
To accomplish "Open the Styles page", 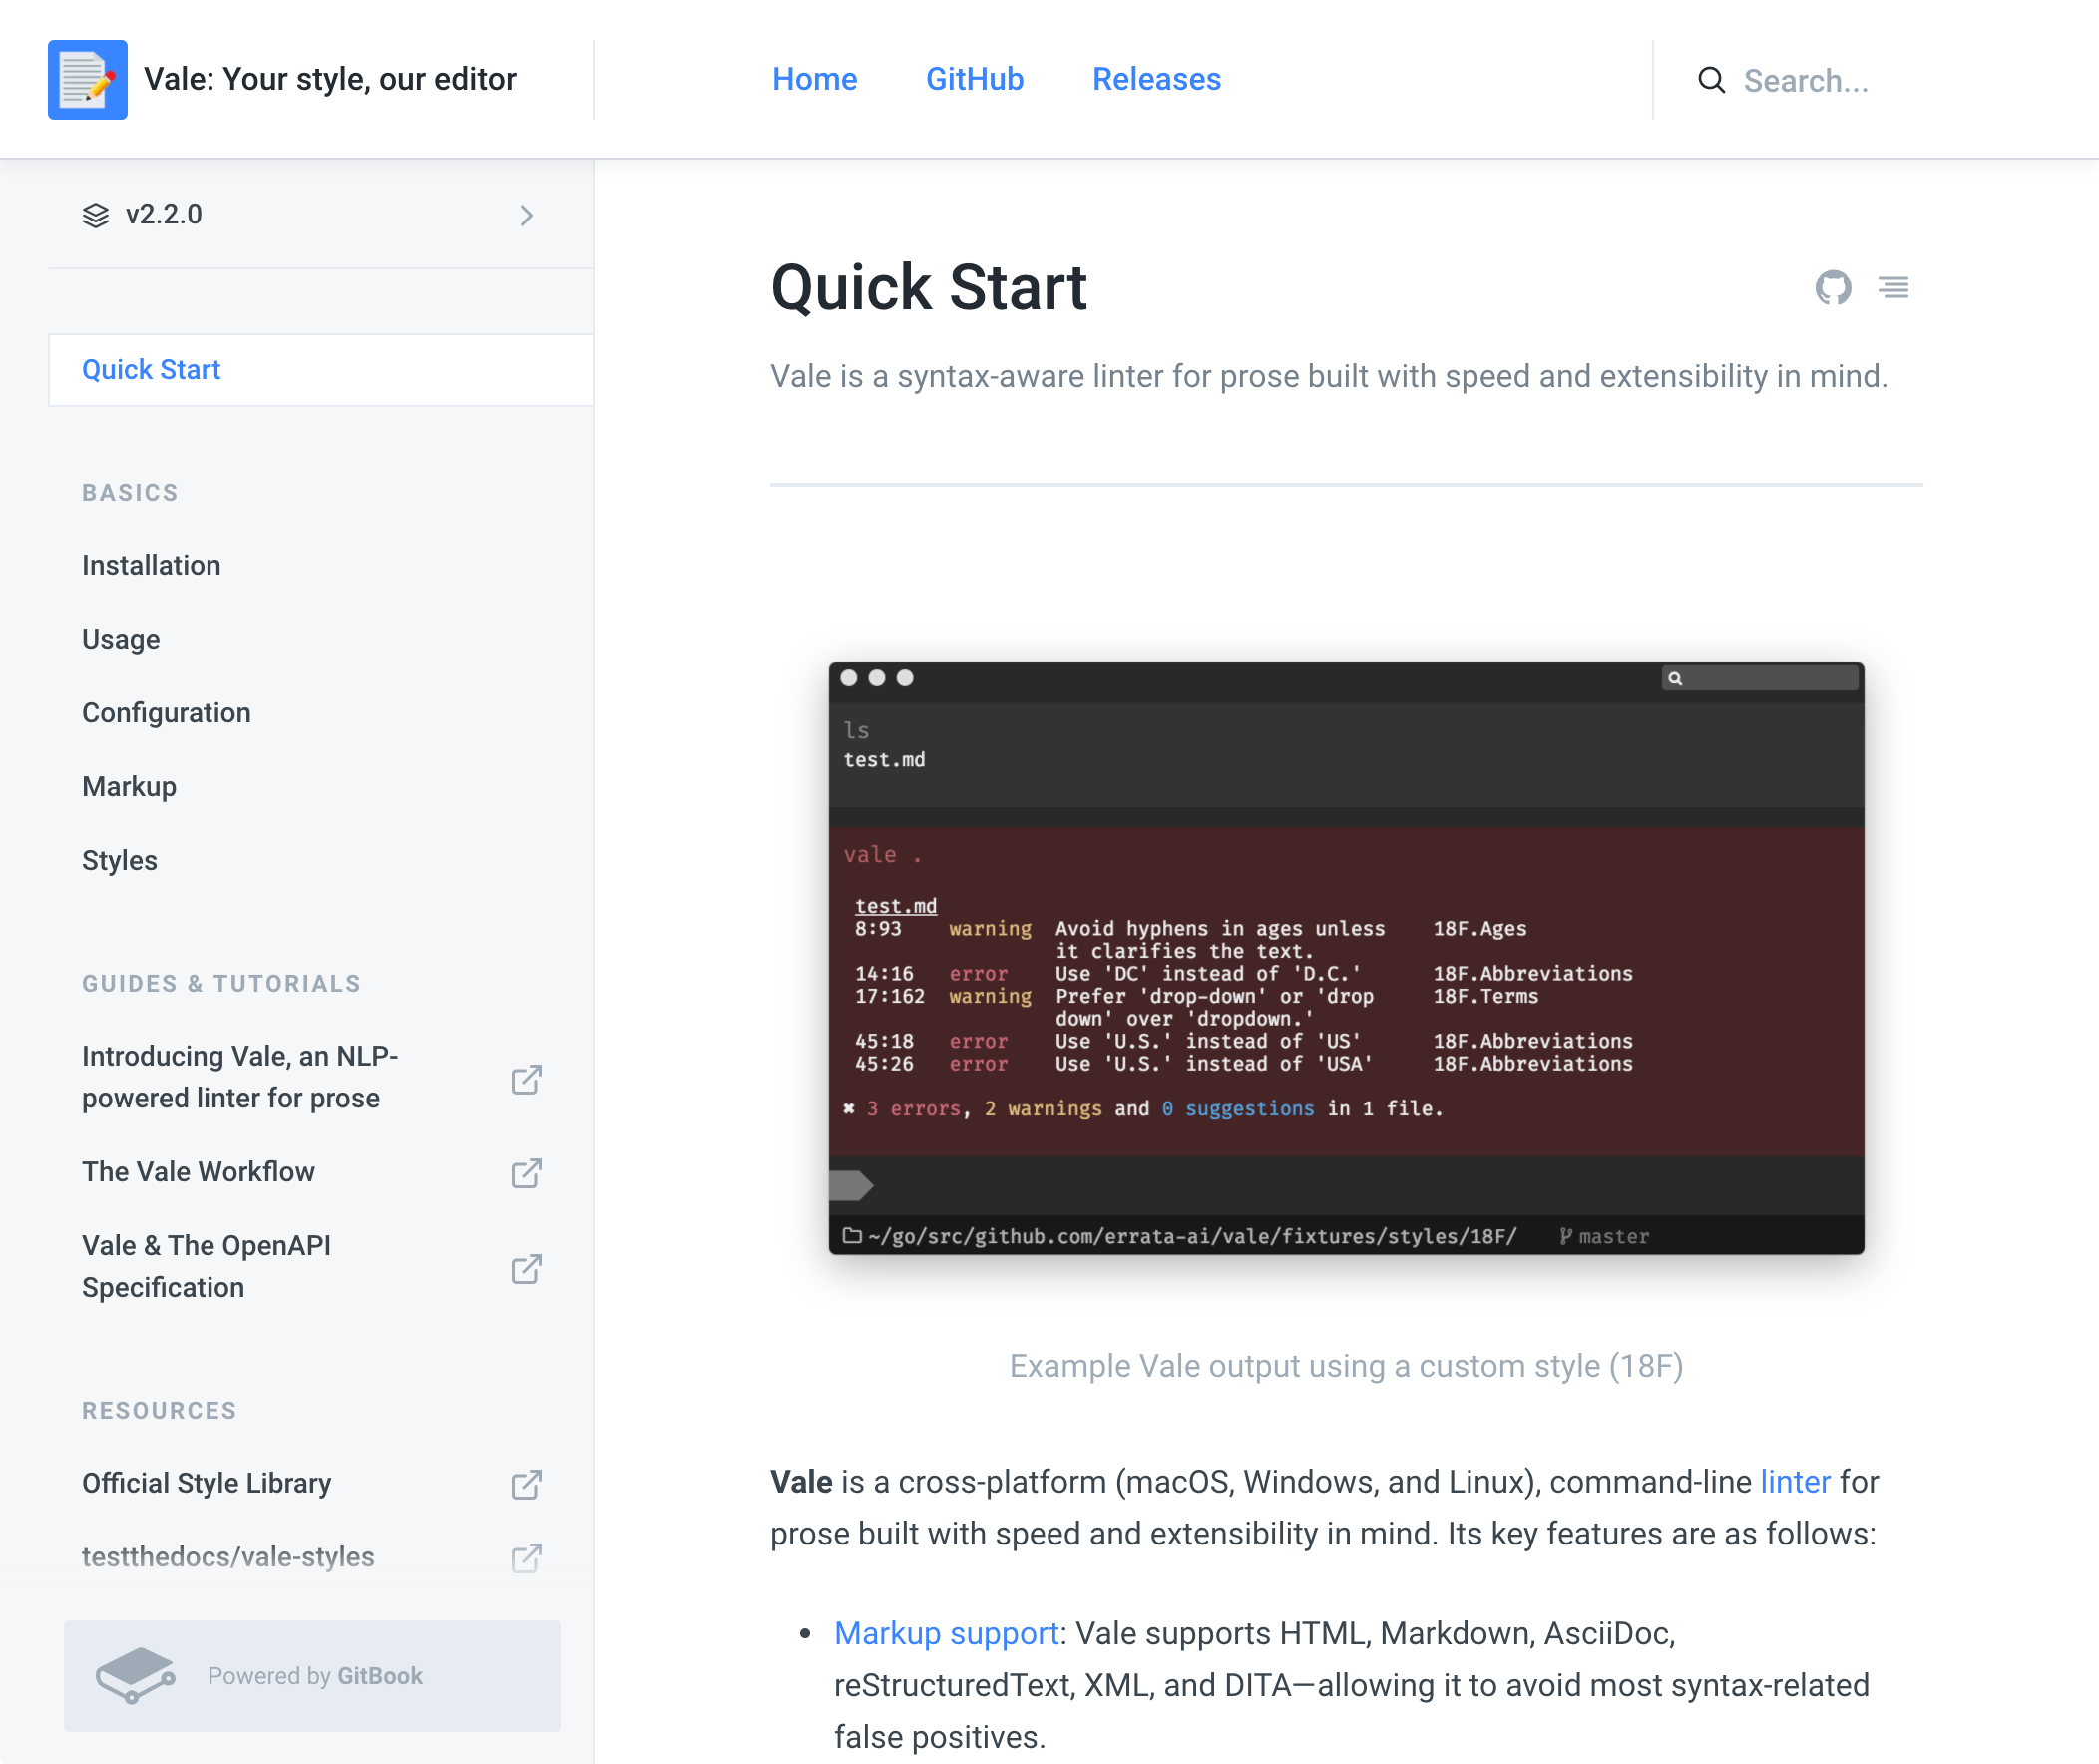I will pyautogui.click(x=119, y=861).
